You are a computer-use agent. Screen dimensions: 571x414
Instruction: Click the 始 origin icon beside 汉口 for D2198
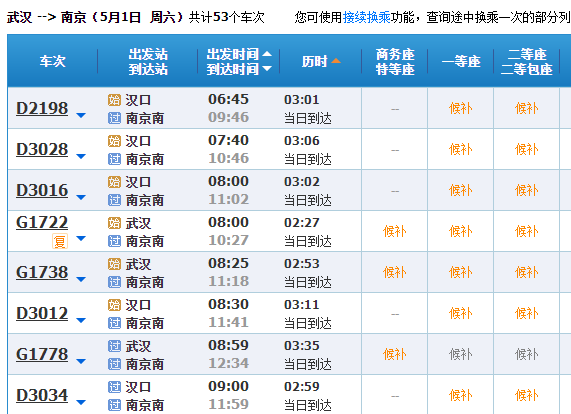point(114,100)
